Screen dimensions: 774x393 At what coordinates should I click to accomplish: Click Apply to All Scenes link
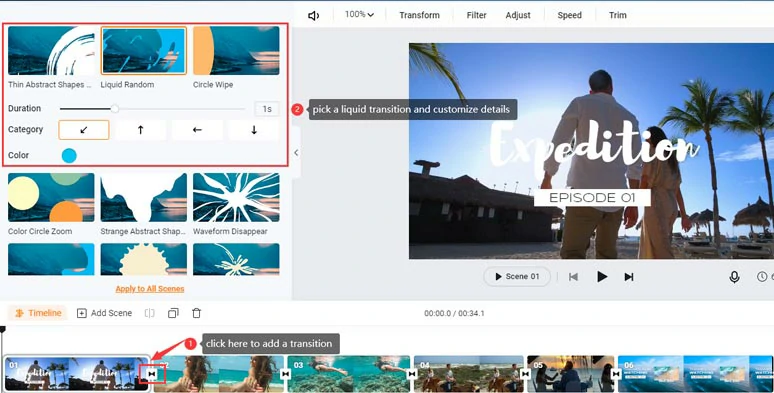coord(150,289)
